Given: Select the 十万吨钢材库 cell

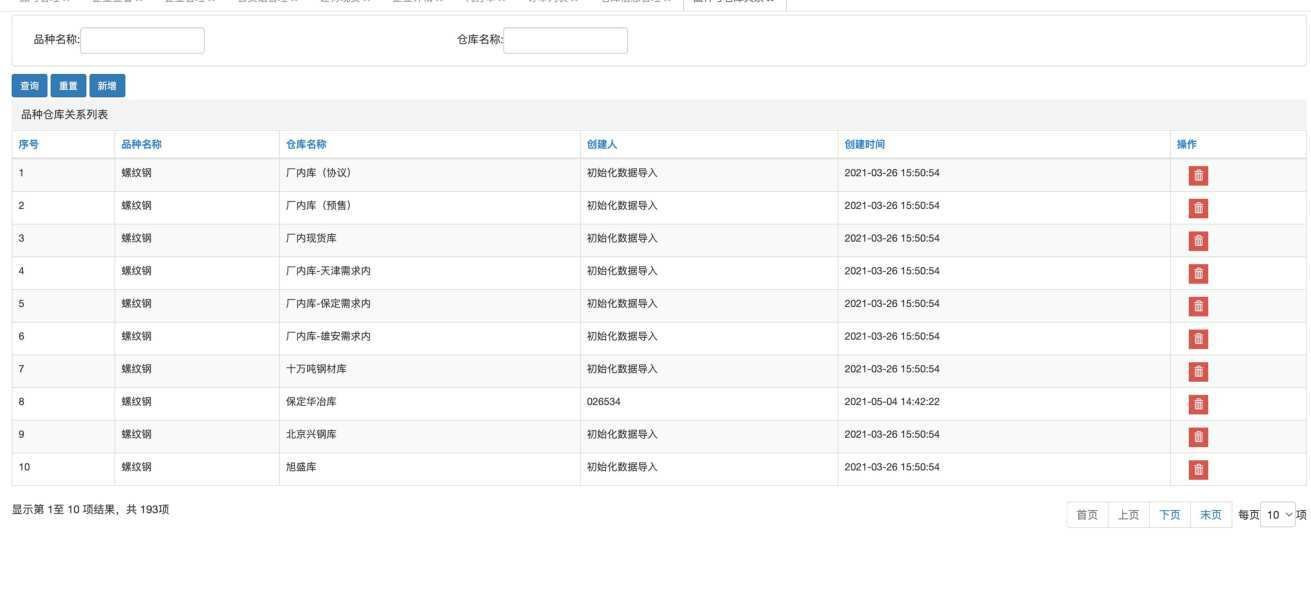Looking at the screenshot, I should point(430,369).
